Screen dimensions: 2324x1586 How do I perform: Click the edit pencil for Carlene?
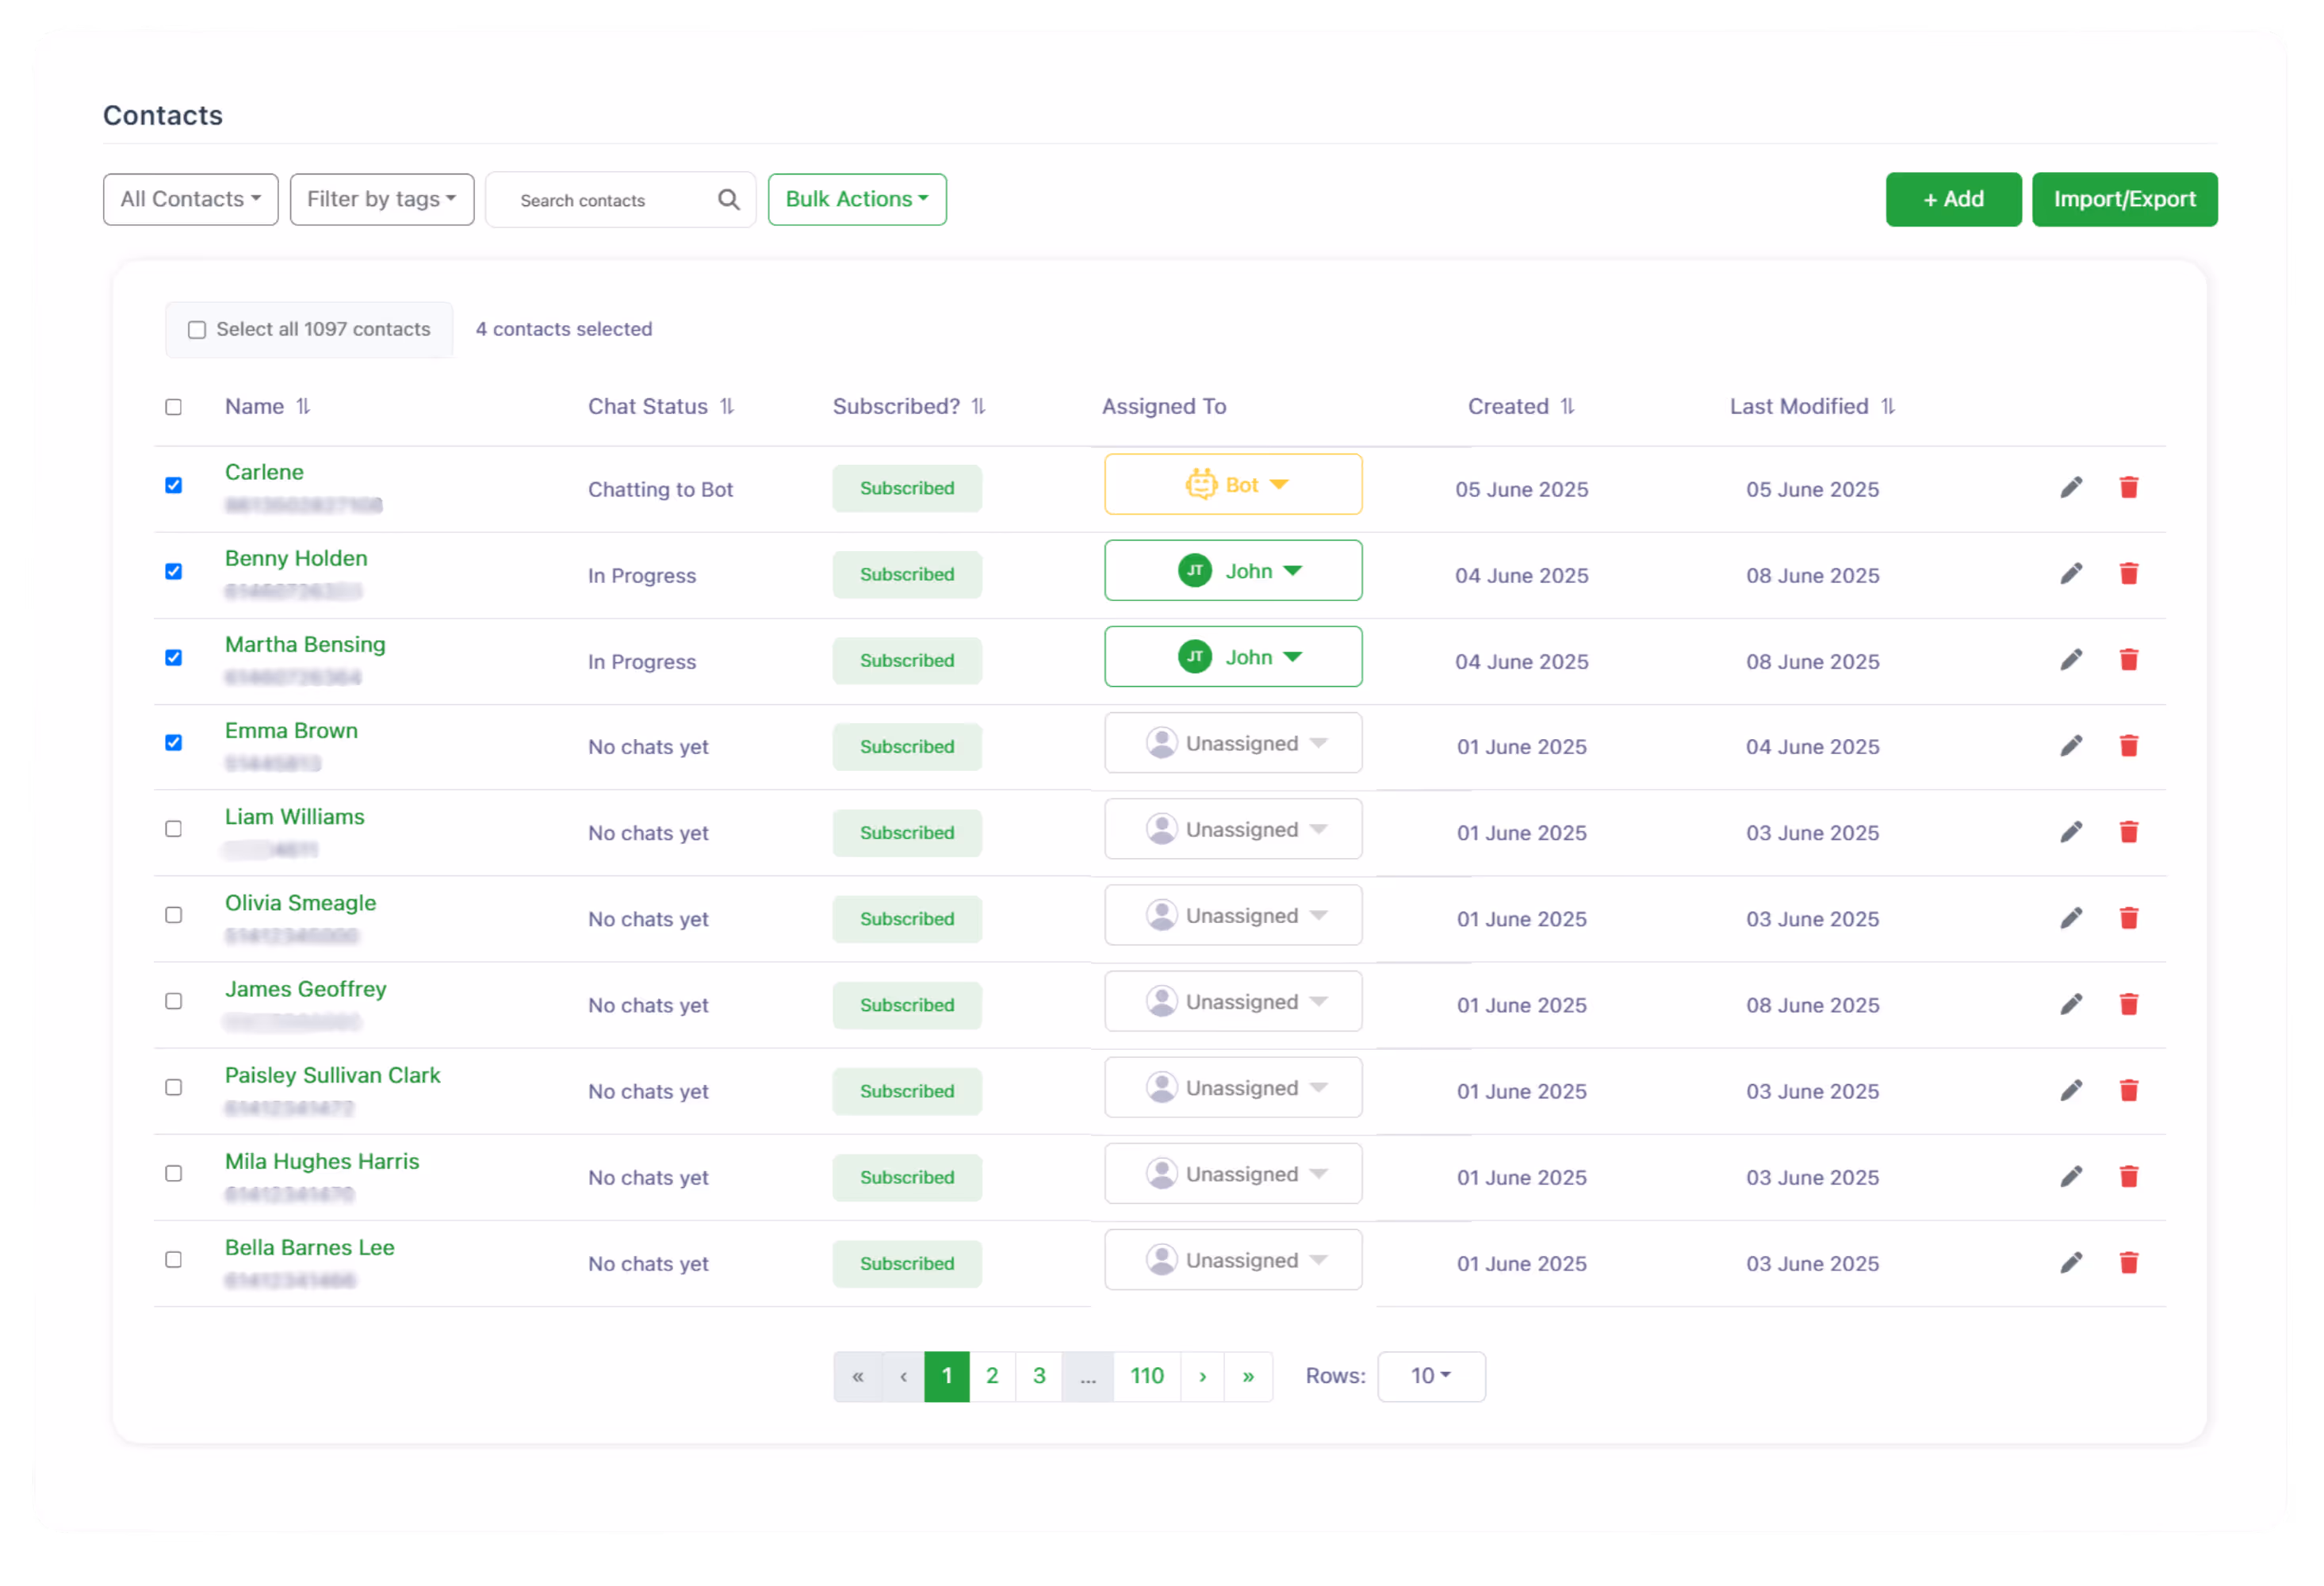click(2071, 488)
